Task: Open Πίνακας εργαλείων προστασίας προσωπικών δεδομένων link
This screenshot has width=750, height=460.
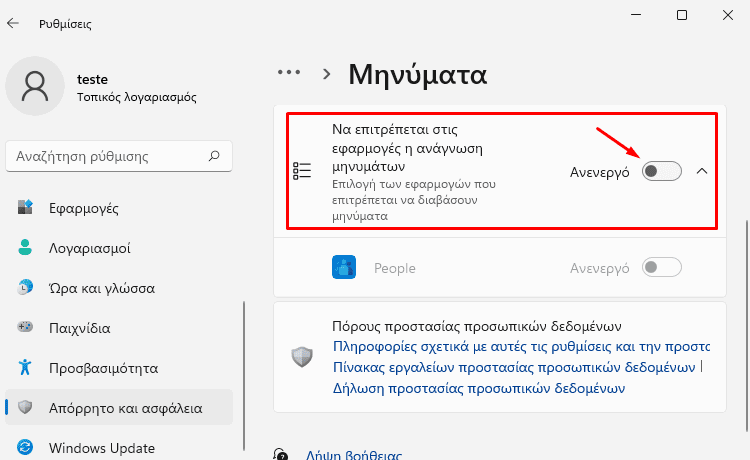Action: tap(514, 367)
